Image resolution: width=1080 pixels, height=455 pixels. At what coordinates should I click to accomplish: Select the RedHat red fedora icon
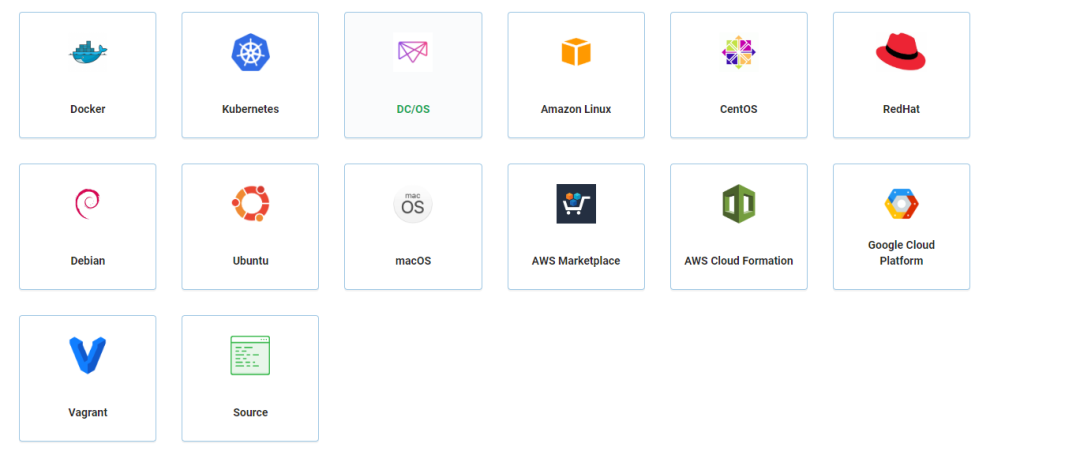point(901,52)
